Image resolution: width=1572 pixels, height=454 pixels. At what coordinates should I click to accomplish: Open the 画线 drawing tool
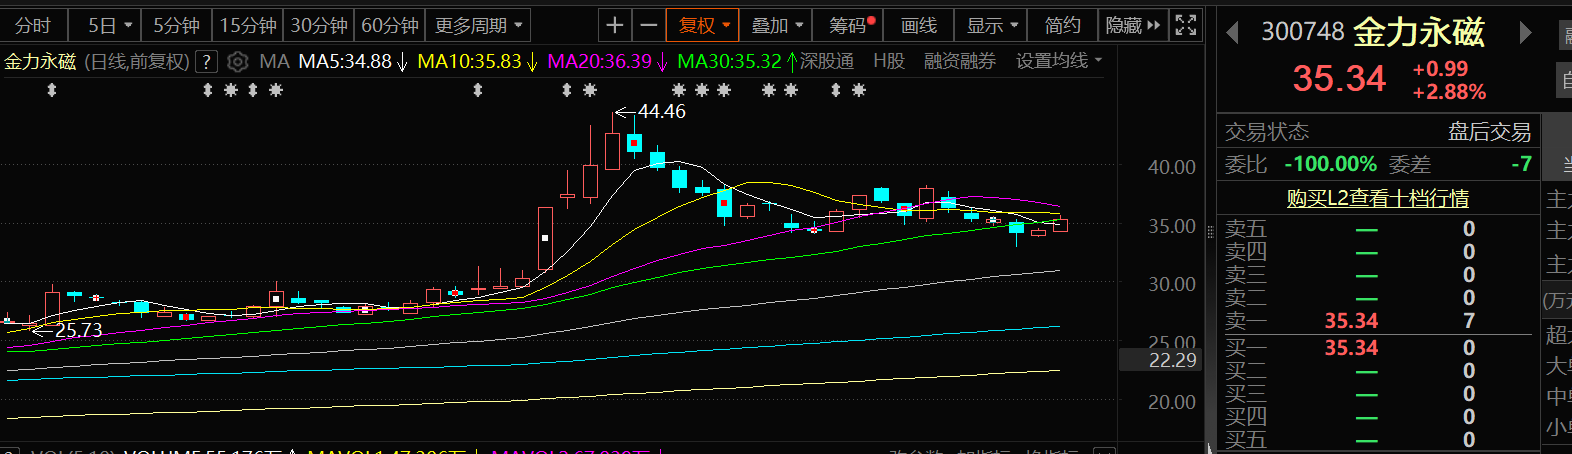pos(919,25)
